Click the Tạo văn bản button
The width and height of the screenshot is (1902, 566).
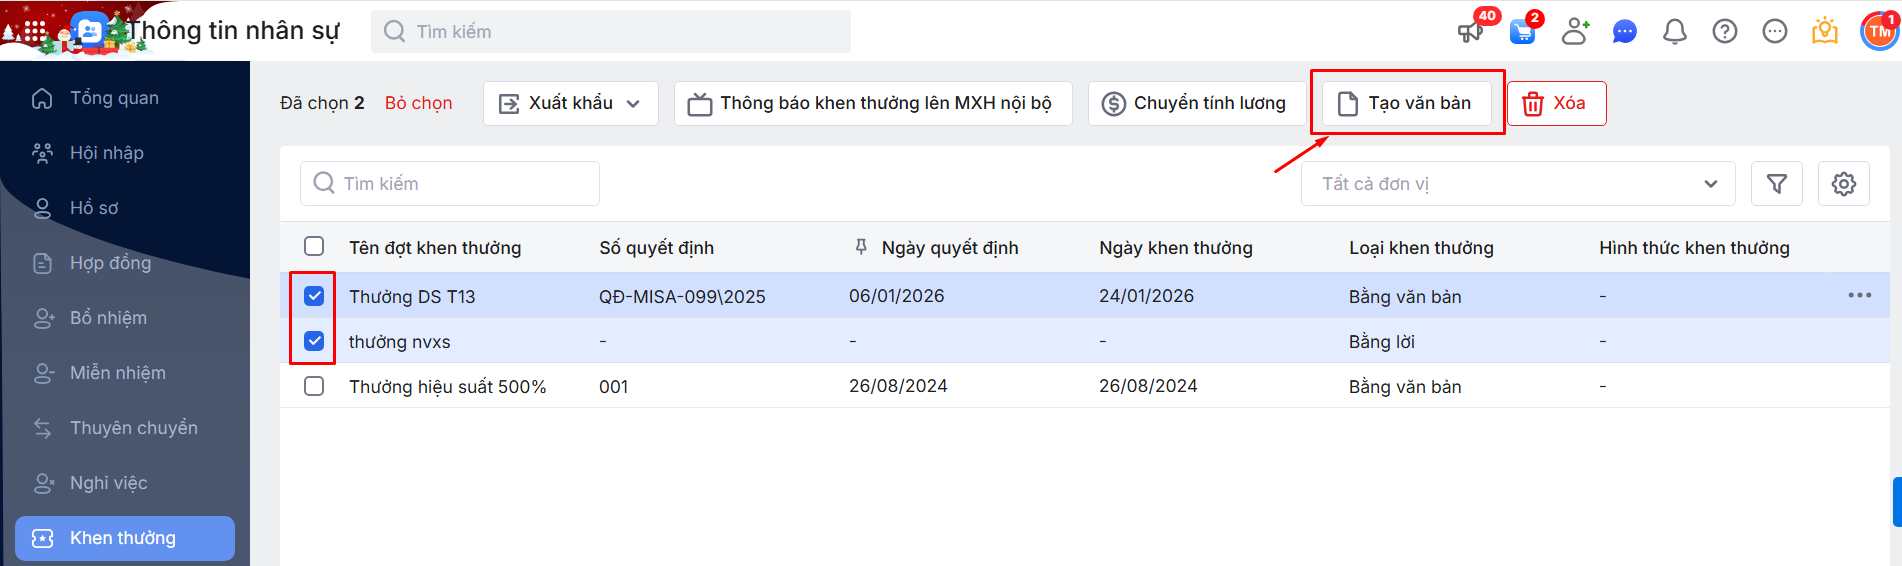click(1406, 103)
